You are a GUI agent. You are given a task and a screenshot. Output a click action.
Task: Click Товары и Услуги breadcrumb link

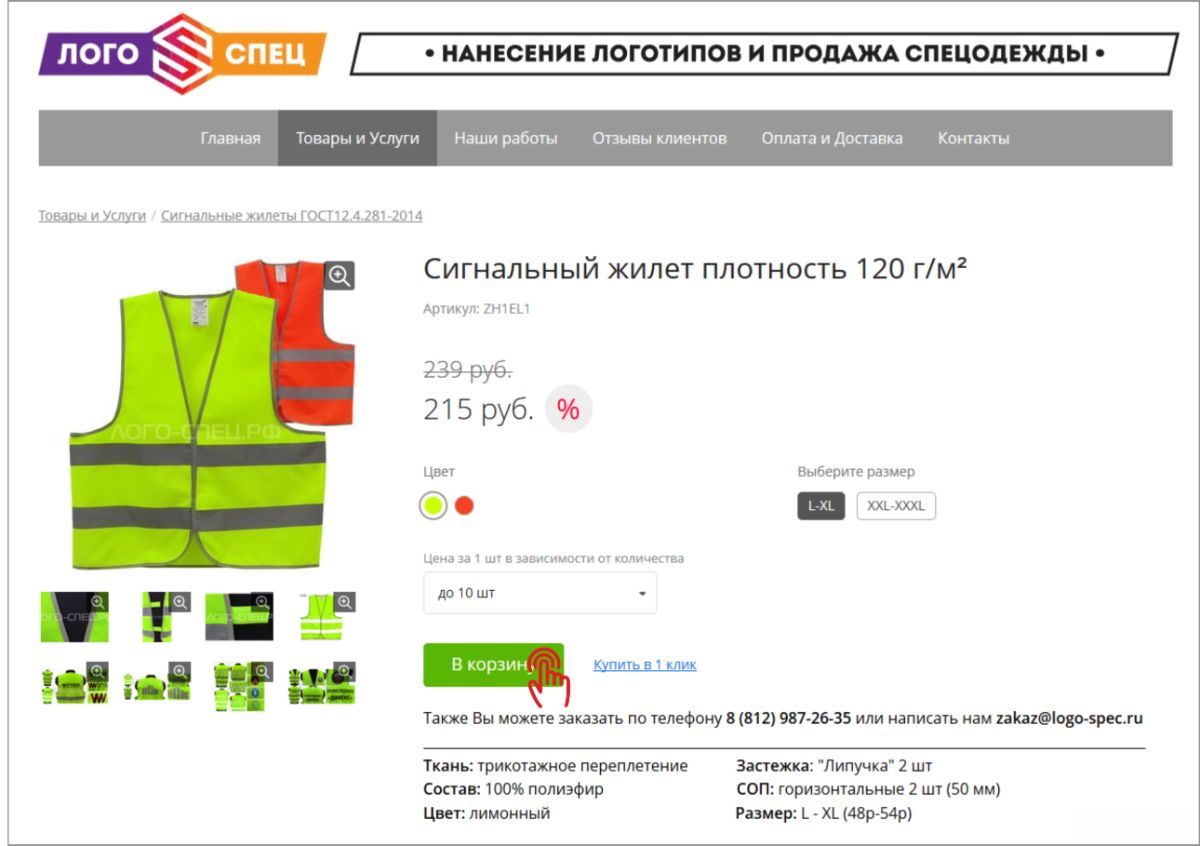(x=92, y=215)
